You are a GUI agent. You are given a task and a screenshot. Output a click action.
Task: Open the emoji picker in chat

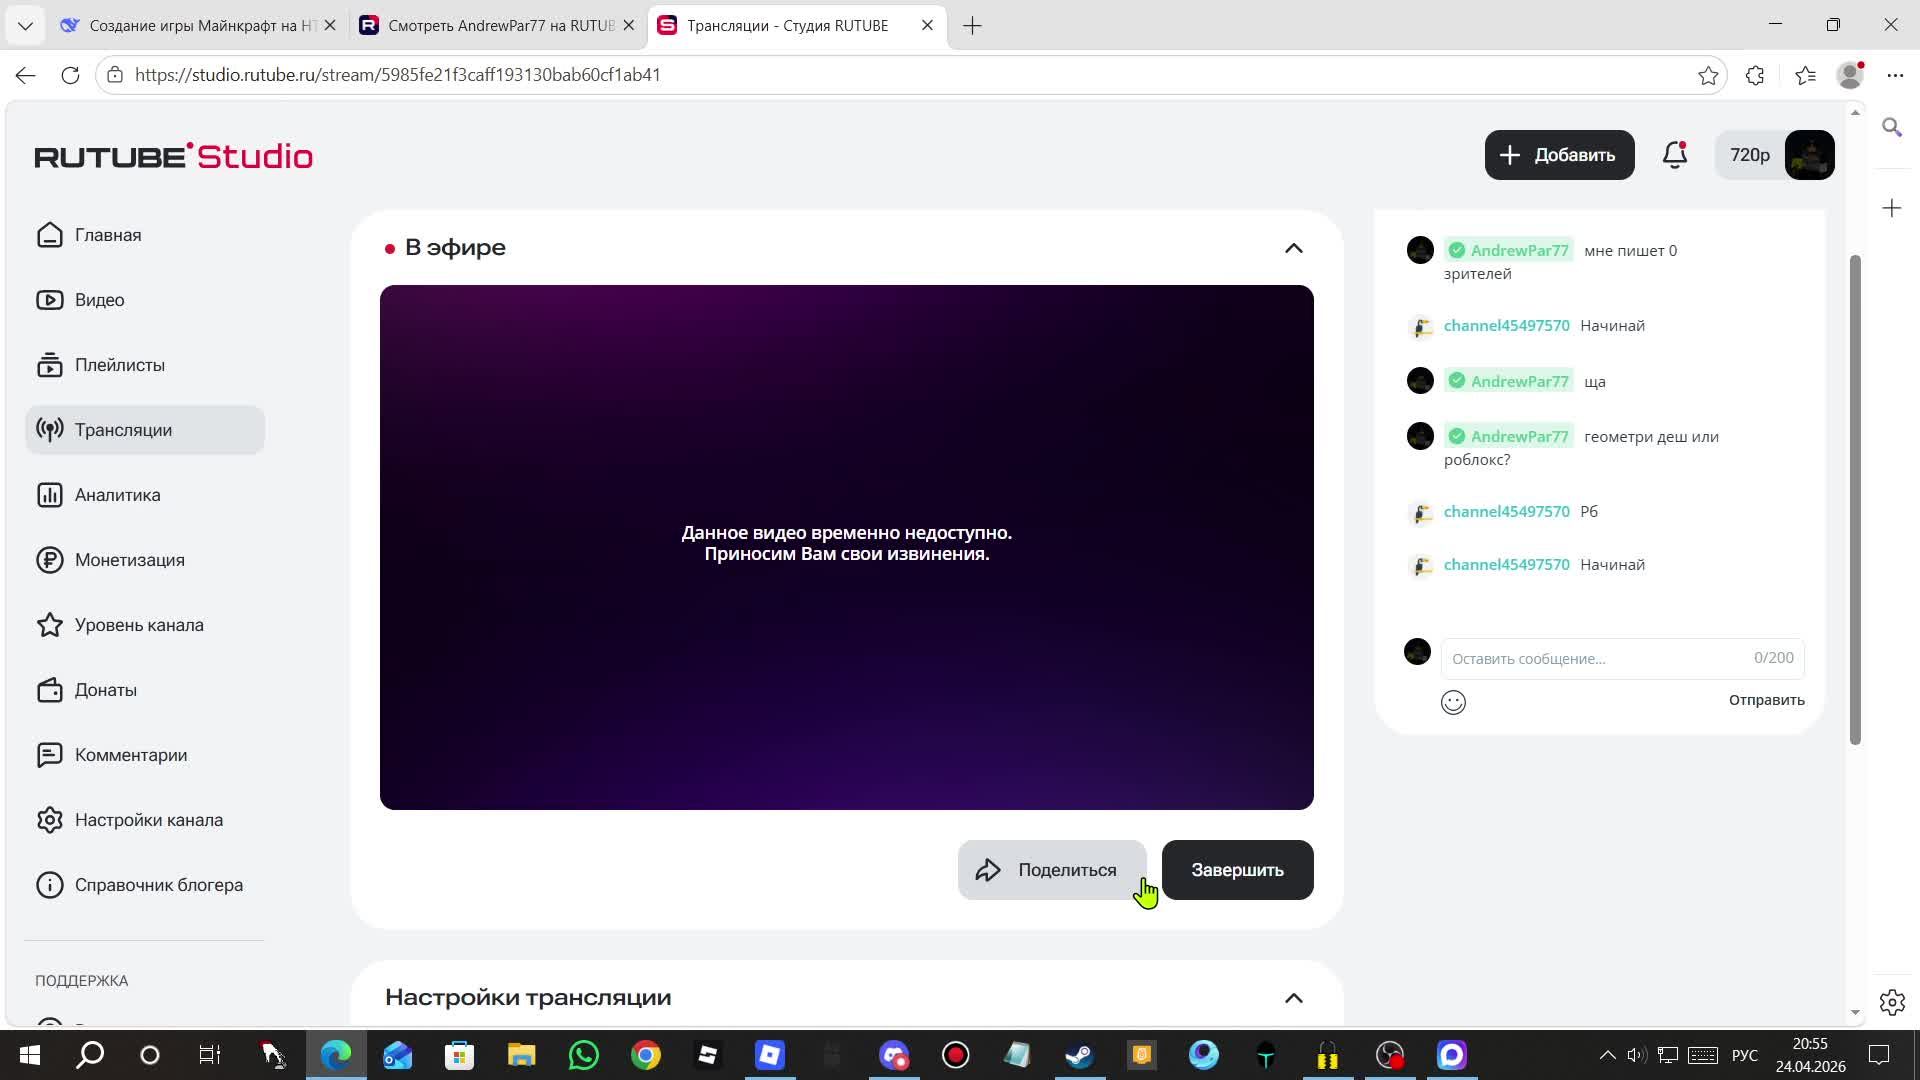pos(1453,702)
